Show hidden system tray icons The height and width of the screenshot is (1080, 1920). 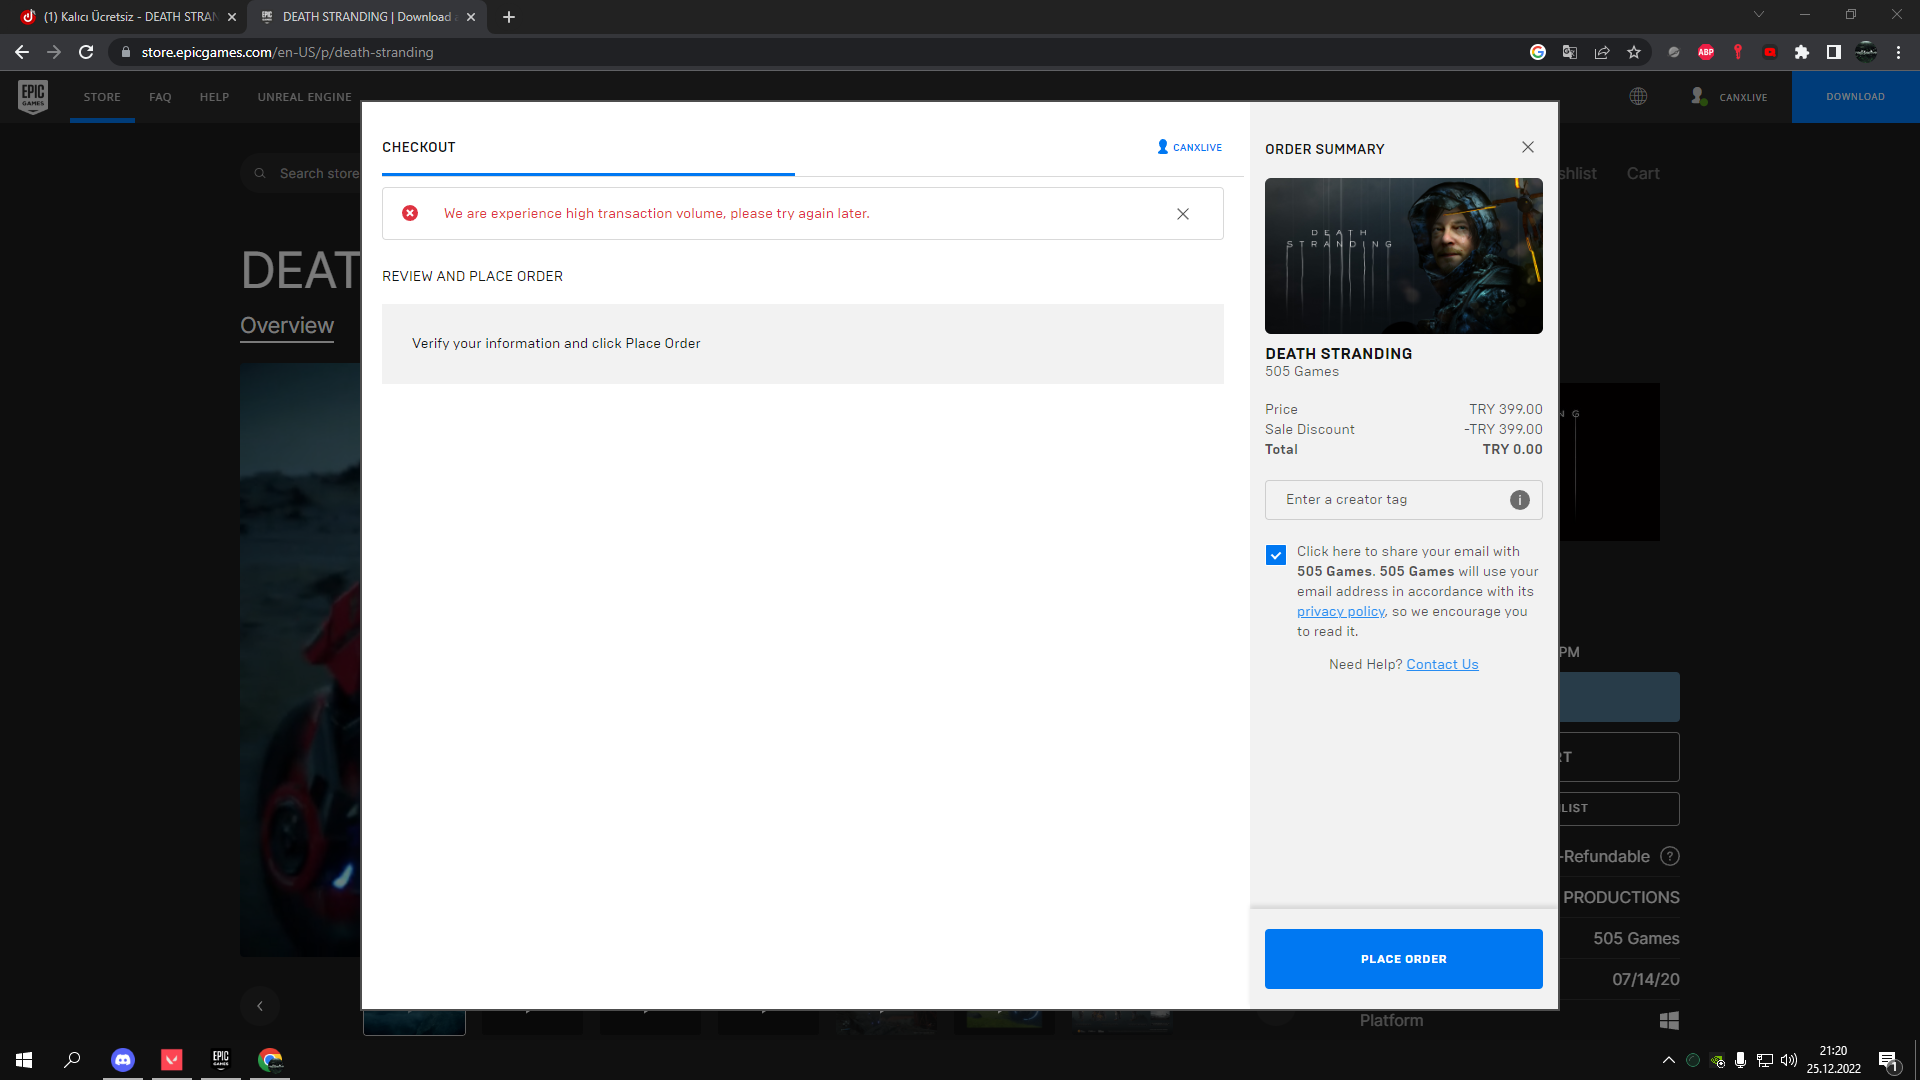(x=1668, y=1060)
